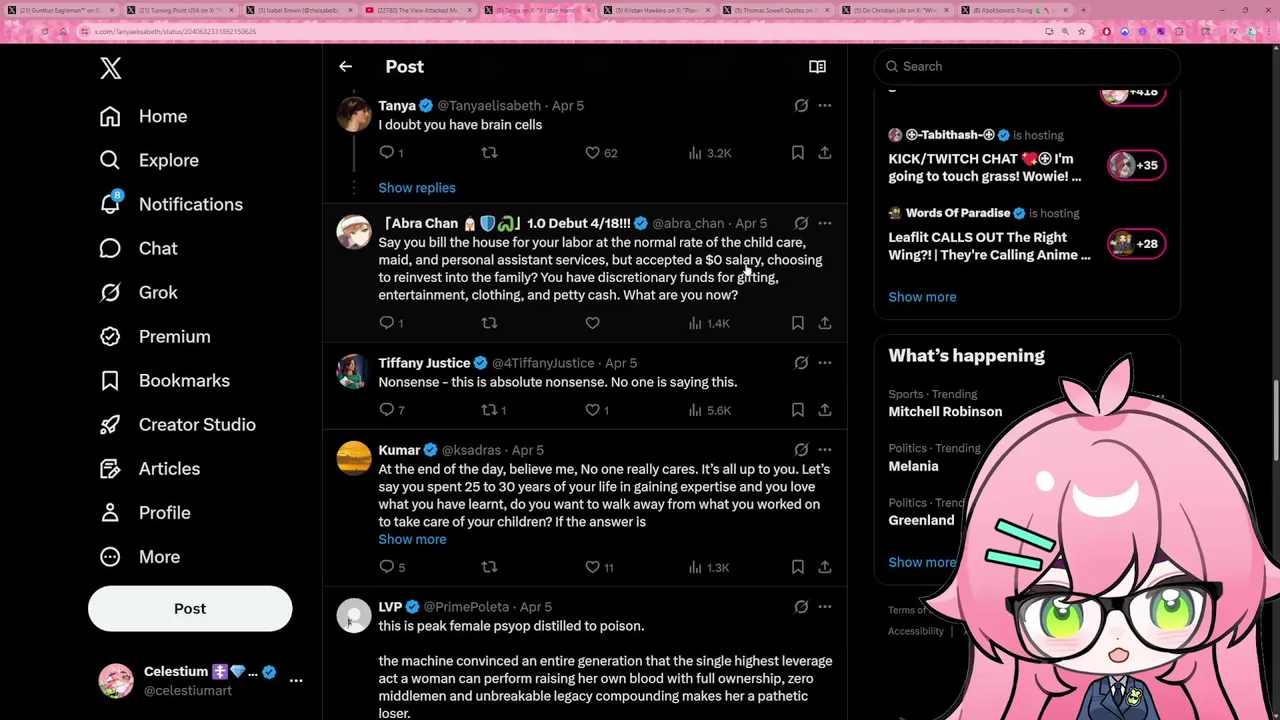Open Articles in sidebar
Viewport: 1280px width, 720px height.
click(150, 468)
